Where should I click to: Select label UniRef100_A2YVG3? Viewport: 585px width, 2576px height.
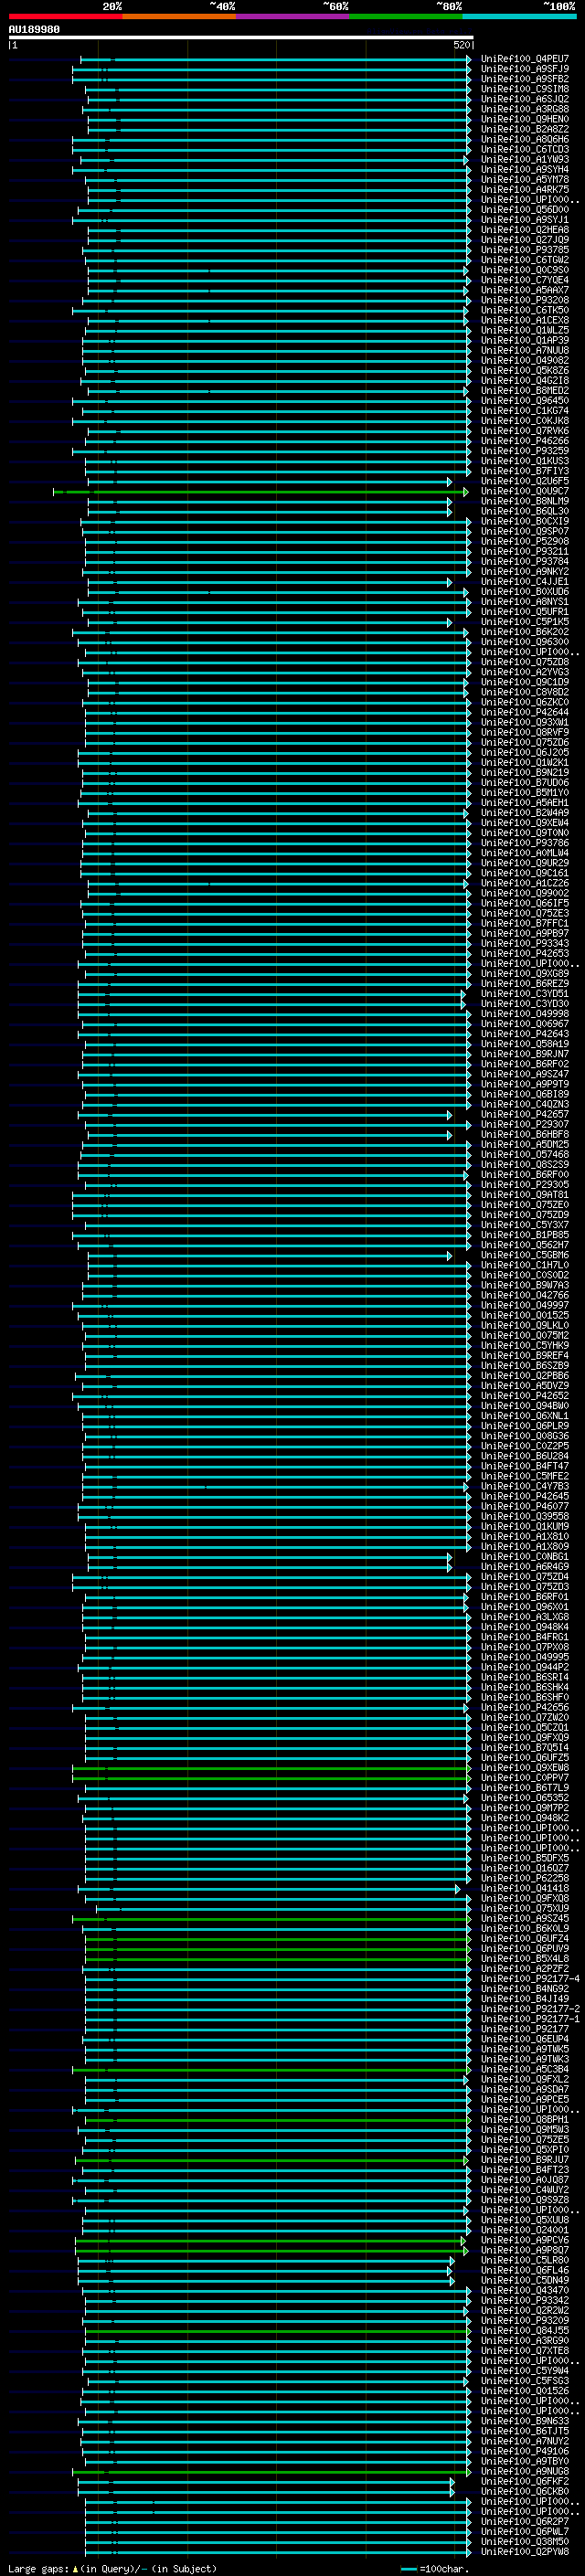pos(525,672)
